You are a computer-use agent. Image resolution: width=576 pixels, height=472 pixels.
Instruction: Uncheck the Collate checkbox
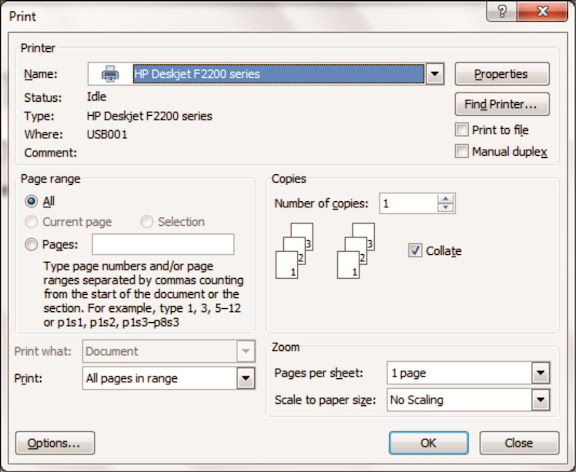click(x=415, y=251)
